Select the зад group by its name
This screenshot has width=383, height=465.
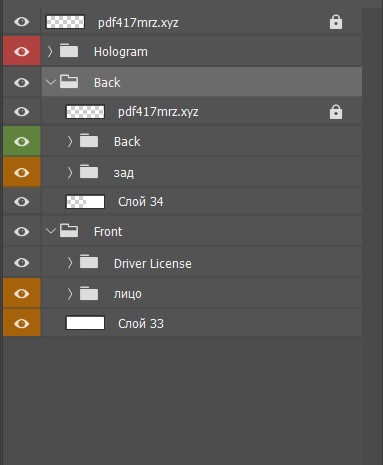coord(124,173)
